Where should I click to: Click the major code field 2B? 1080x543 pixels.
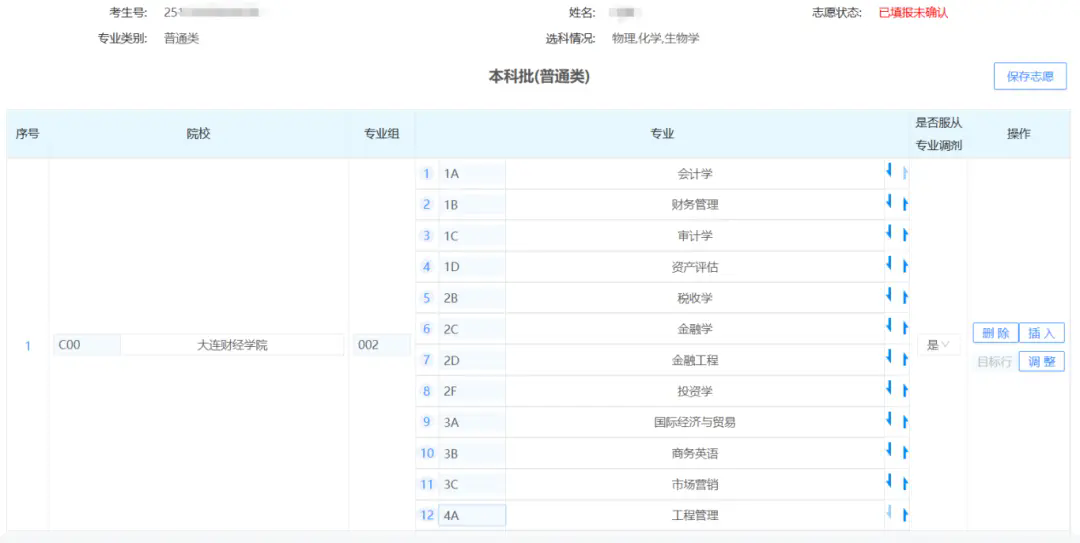tap(472, 298)
